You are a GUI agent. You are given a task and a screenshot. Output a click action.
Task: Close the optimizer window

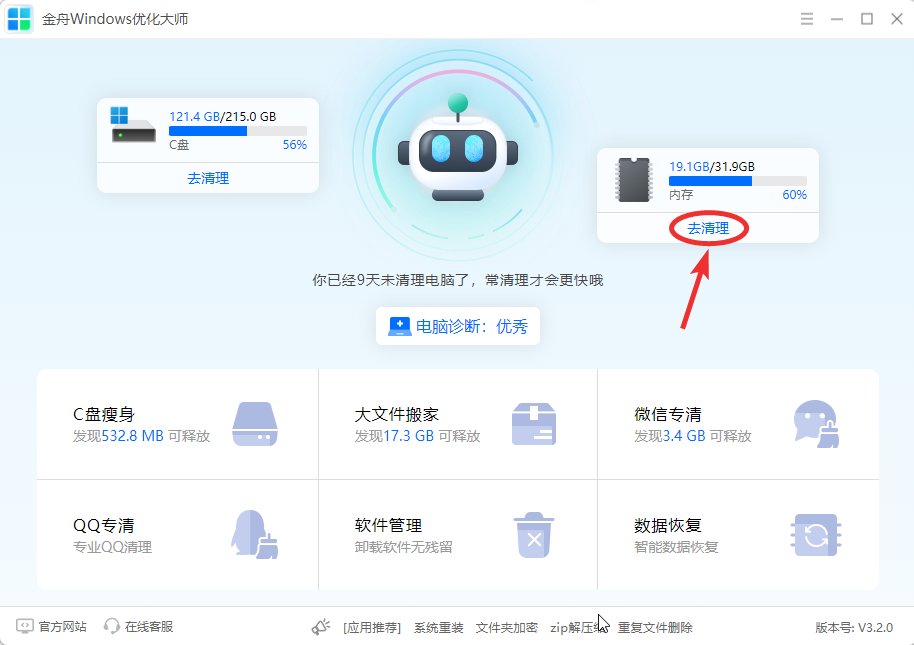tap(897, 19)
